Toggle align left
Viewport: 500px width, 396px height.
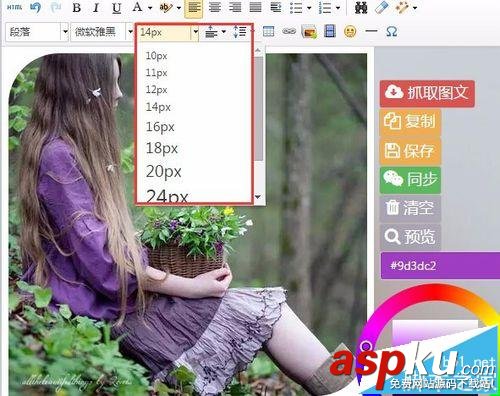tap(194, 8)
